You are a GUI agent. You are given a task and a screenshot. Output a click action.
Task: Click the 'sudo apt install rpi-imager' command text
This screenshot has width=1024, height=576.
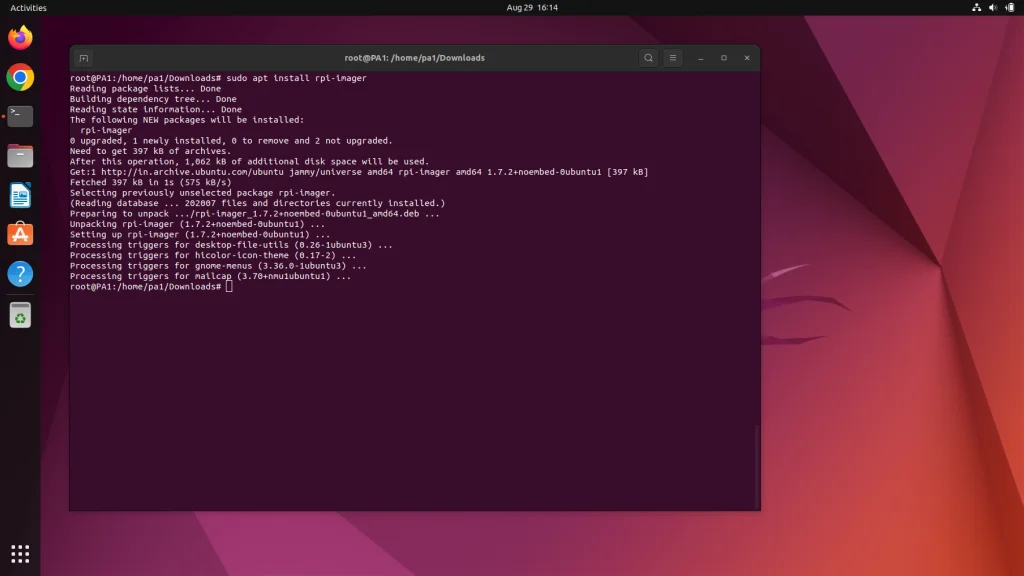point(296,78)
